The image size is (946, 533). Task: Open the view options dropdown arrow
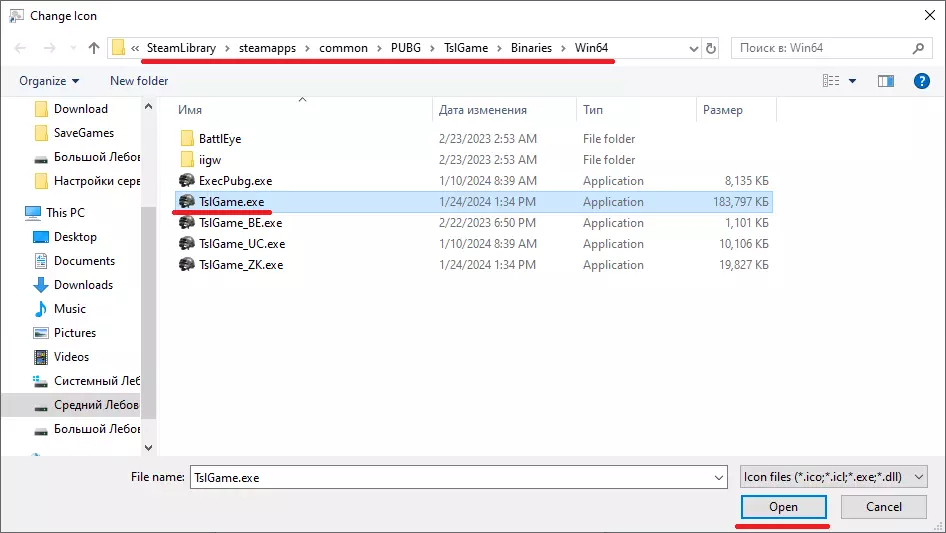(852, 81)
